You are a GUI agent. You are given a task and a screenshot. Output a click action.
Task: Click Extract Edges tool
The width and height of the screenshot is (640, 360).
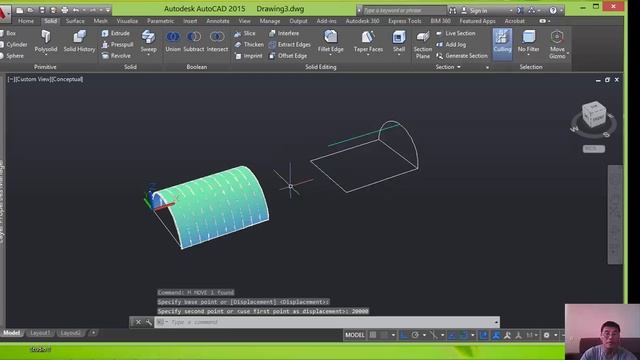point(290,44)
